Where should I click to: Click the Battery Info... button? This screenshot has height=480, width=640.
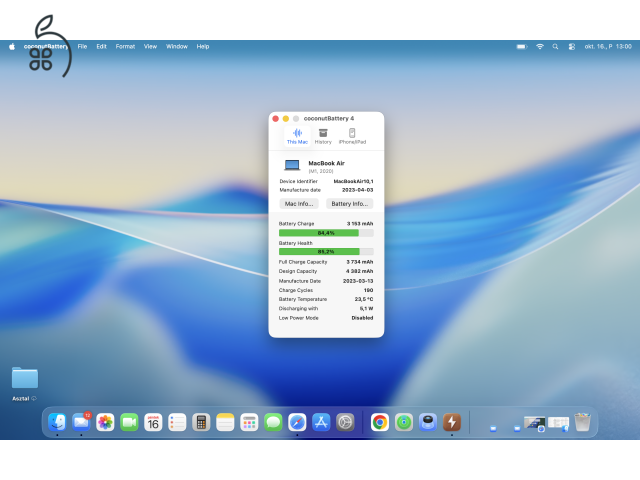point(349,204)
